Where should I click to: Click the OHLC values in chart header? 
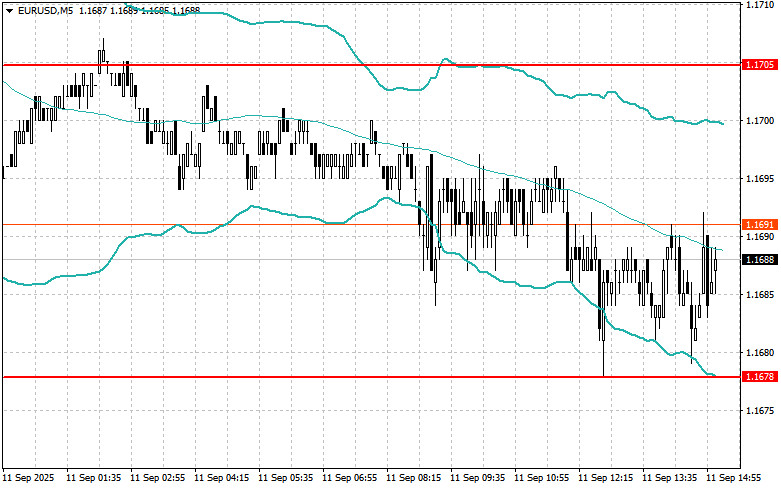139,10
